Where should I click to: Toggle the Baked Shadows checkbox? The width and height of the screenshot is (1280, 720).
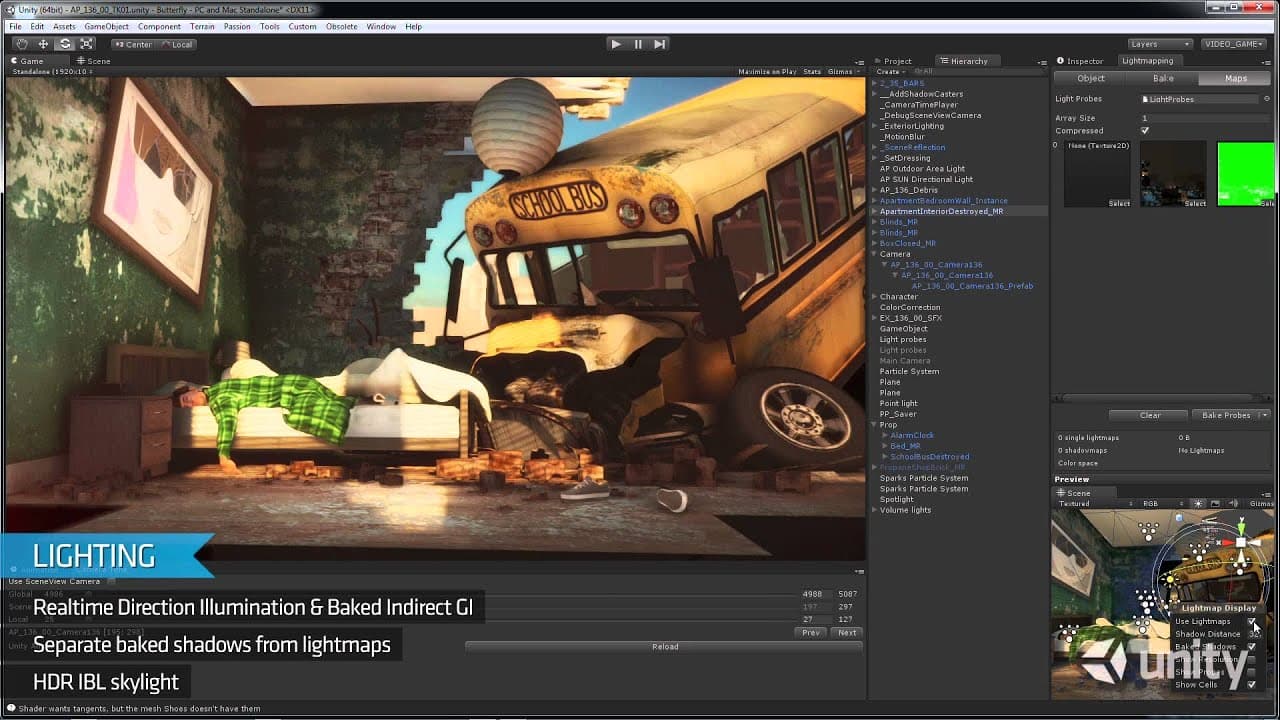click(x=1252, y=647)
